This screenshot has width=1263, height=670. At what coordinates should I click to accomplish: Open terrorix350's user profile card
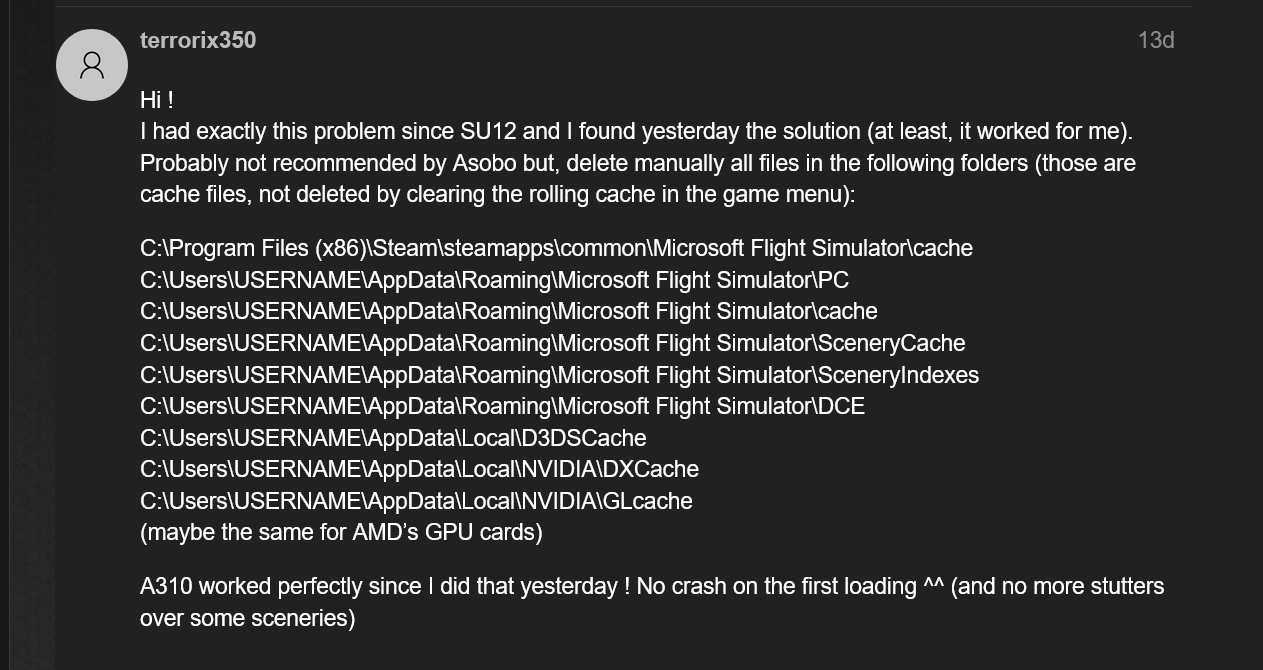tap(197, 40)
